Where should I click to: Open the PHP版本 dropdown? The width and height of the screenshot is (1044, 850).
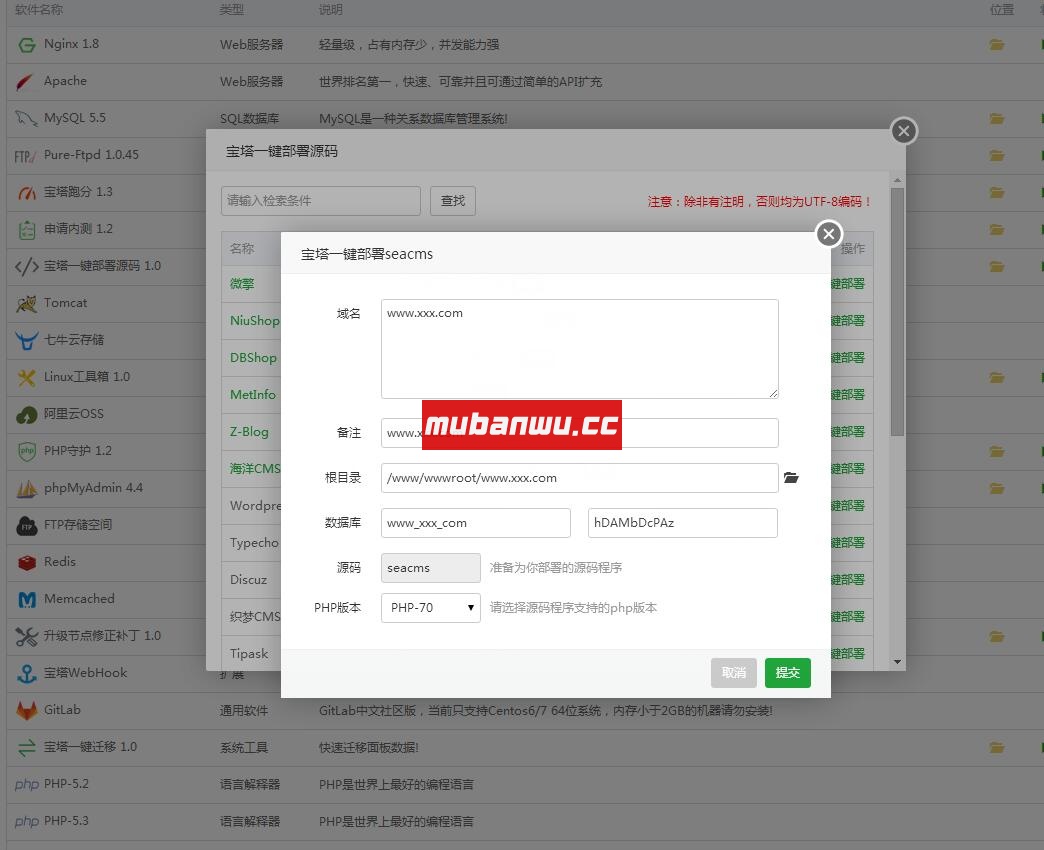[431, 608]
